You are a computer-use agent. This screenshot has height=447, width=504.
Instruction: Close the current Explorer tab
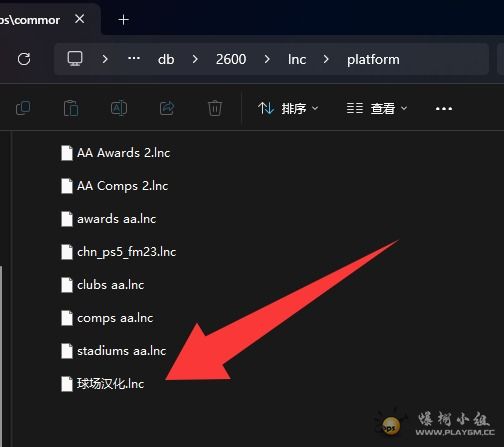coord(80,19)
